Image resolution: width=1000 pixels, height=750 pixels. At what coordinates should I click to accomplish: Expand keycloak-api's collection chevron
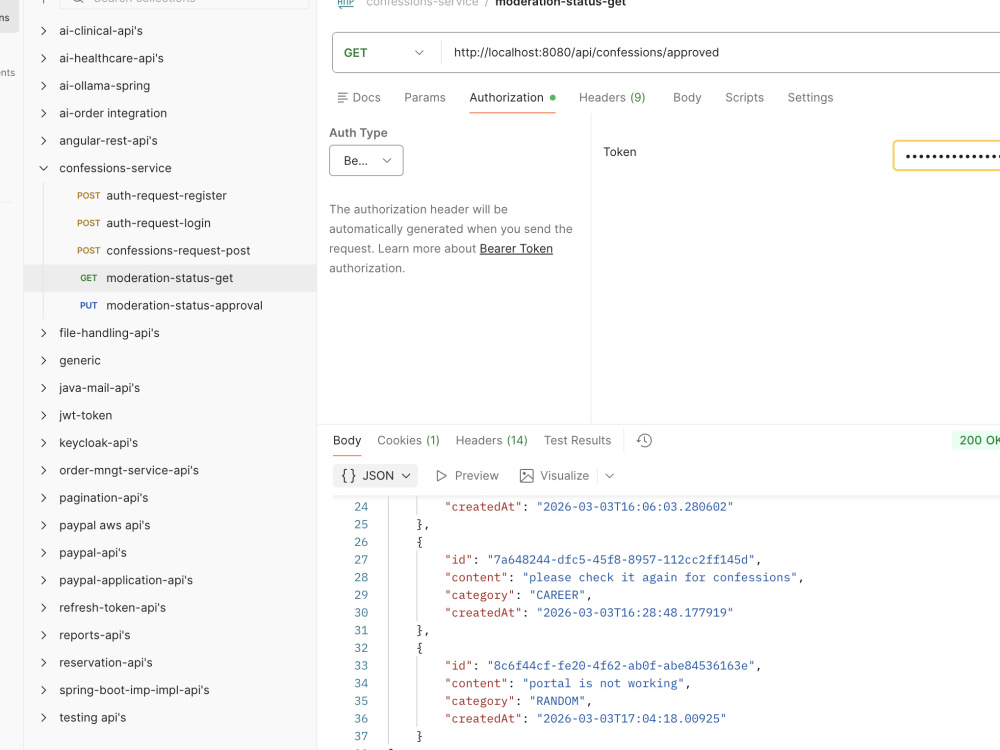coord(43,443)
